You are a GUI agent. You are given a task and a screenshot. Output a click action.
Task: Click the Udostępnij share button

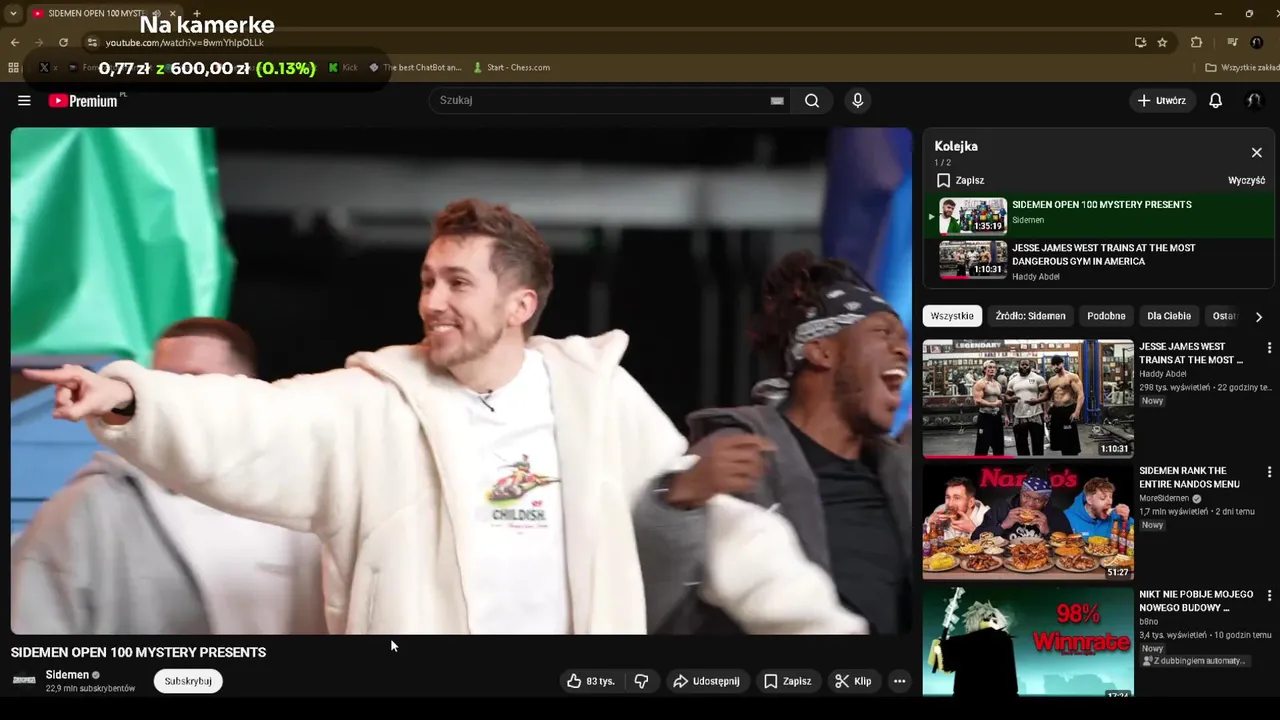pos(708,681)
